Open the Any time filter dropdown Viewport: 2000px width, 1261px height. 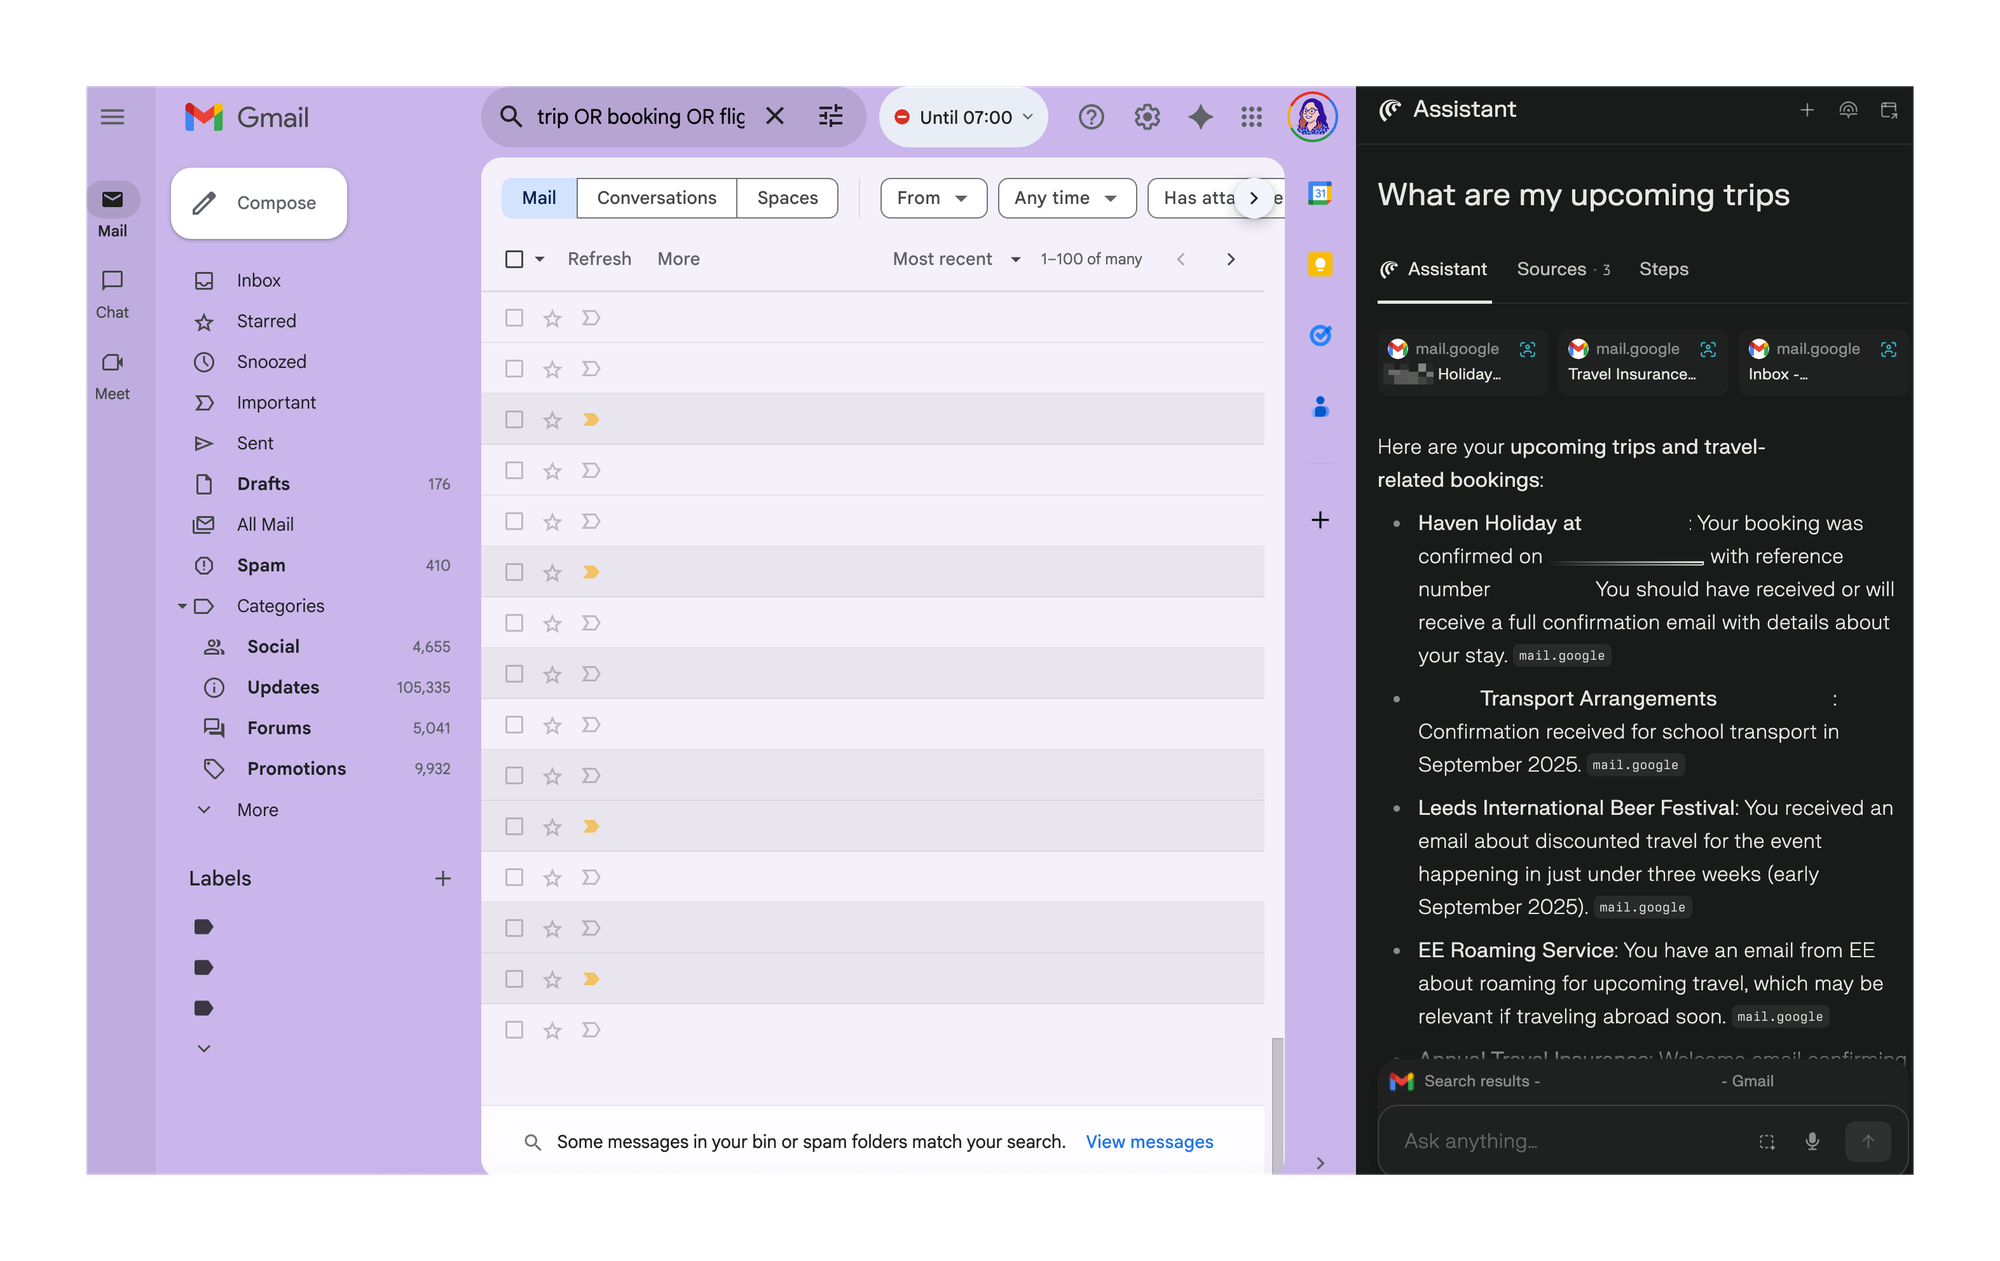click(1066, 198)
